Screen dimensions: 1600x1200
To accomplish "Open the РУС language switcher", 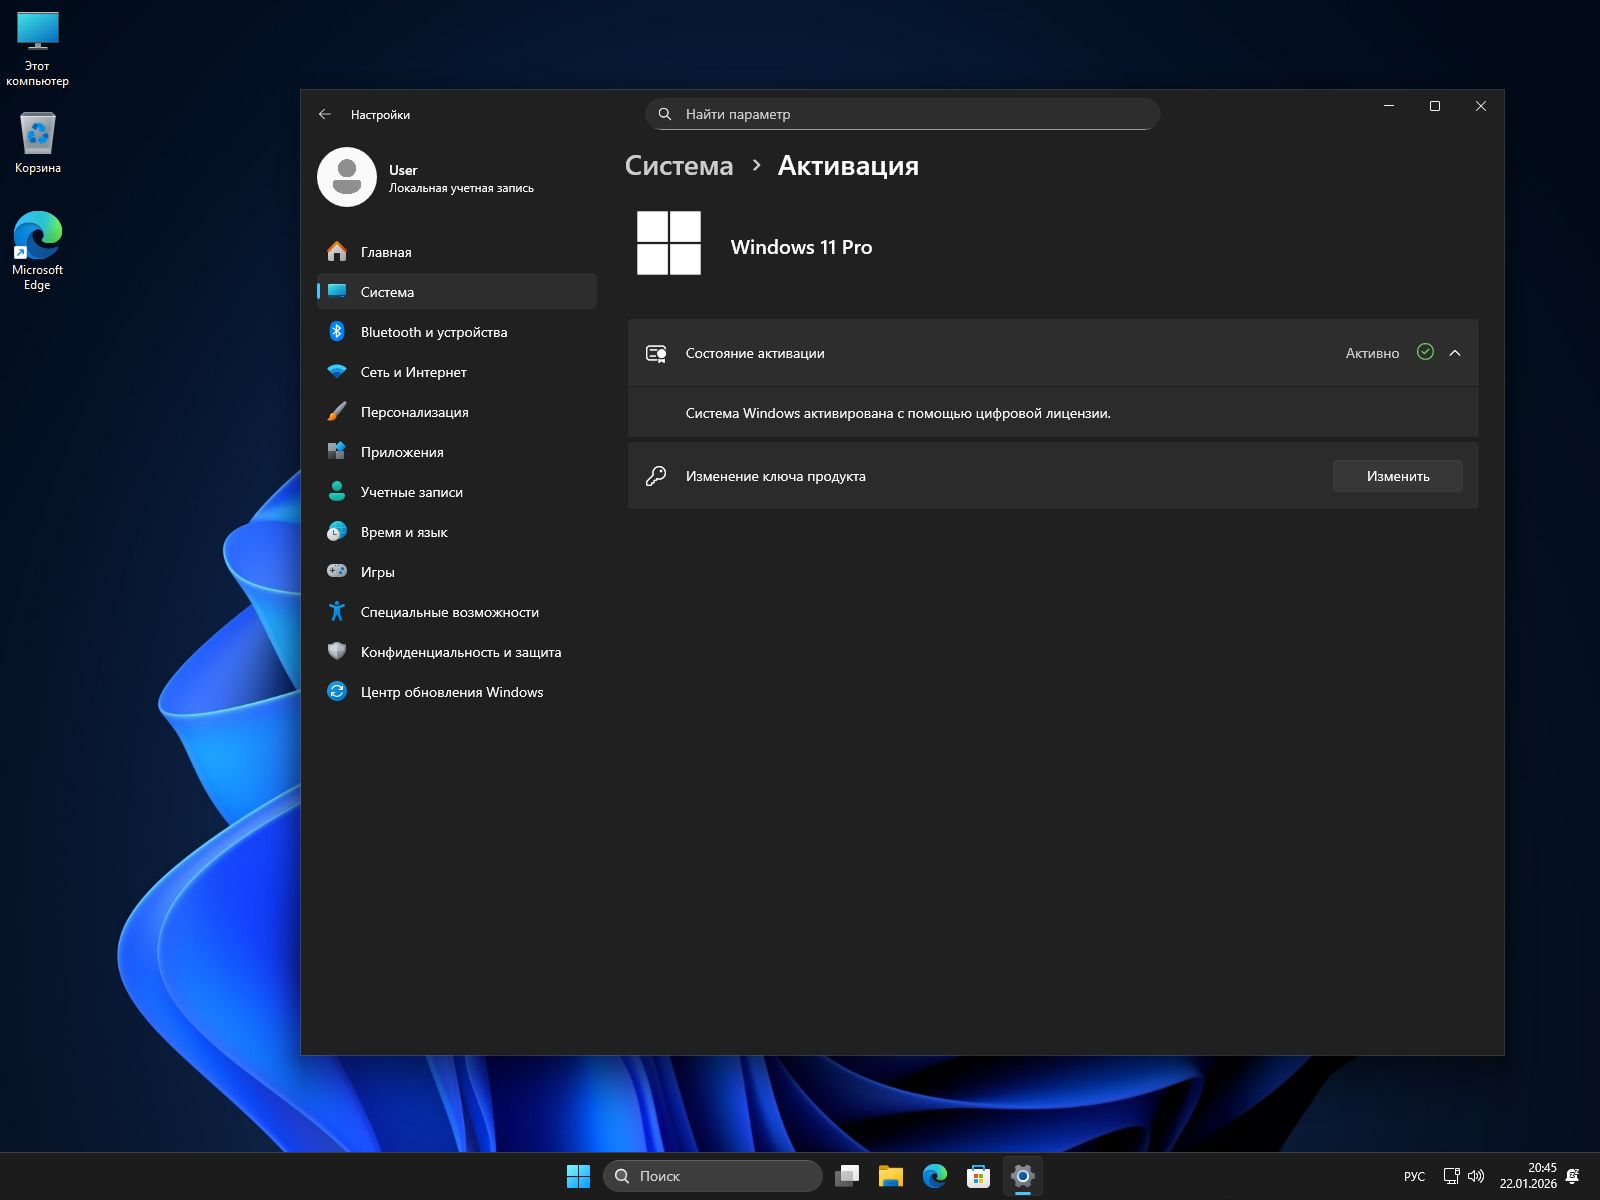I will [1414, 1176].
